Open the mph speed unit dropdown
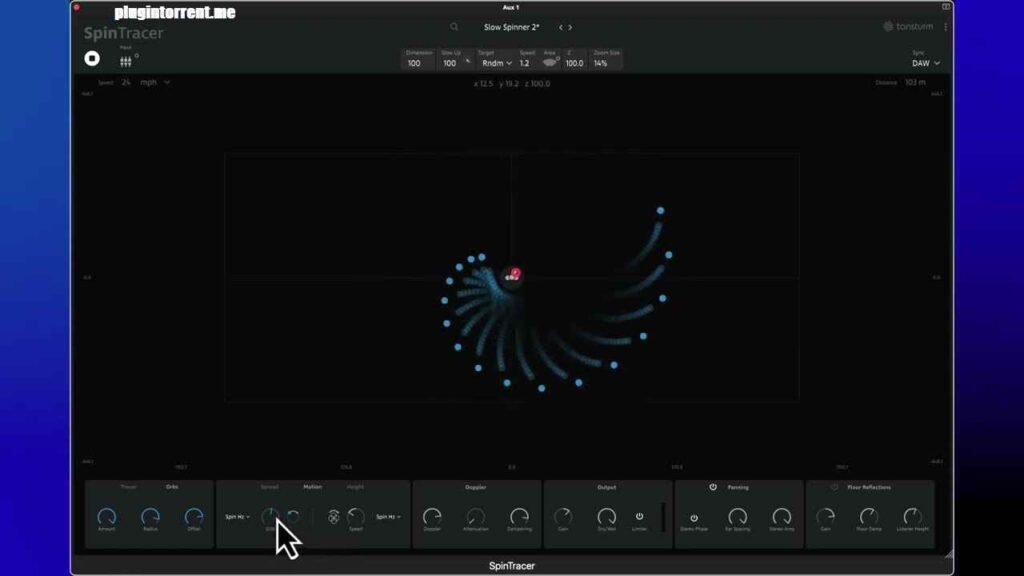1024x576 pixels. pos(155,82)
